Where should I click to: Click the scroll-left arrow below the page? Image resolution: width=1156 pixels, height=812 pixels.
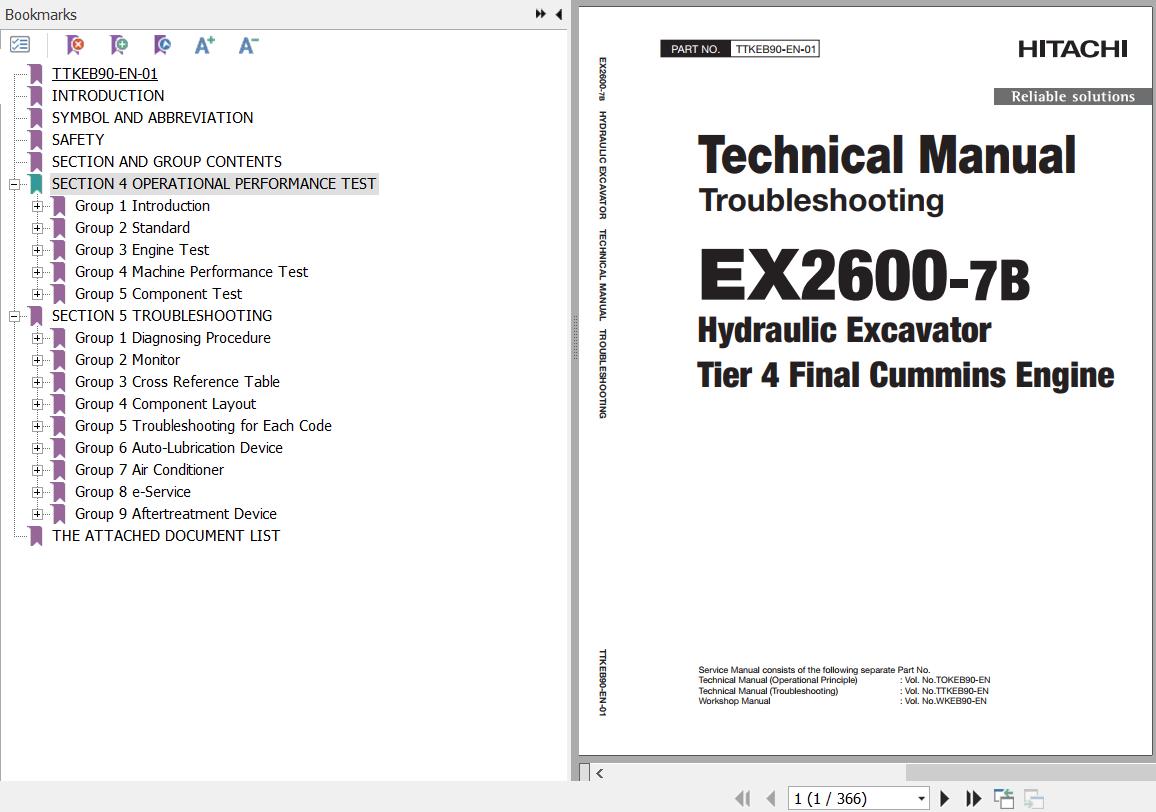click(x=599, y=773)
